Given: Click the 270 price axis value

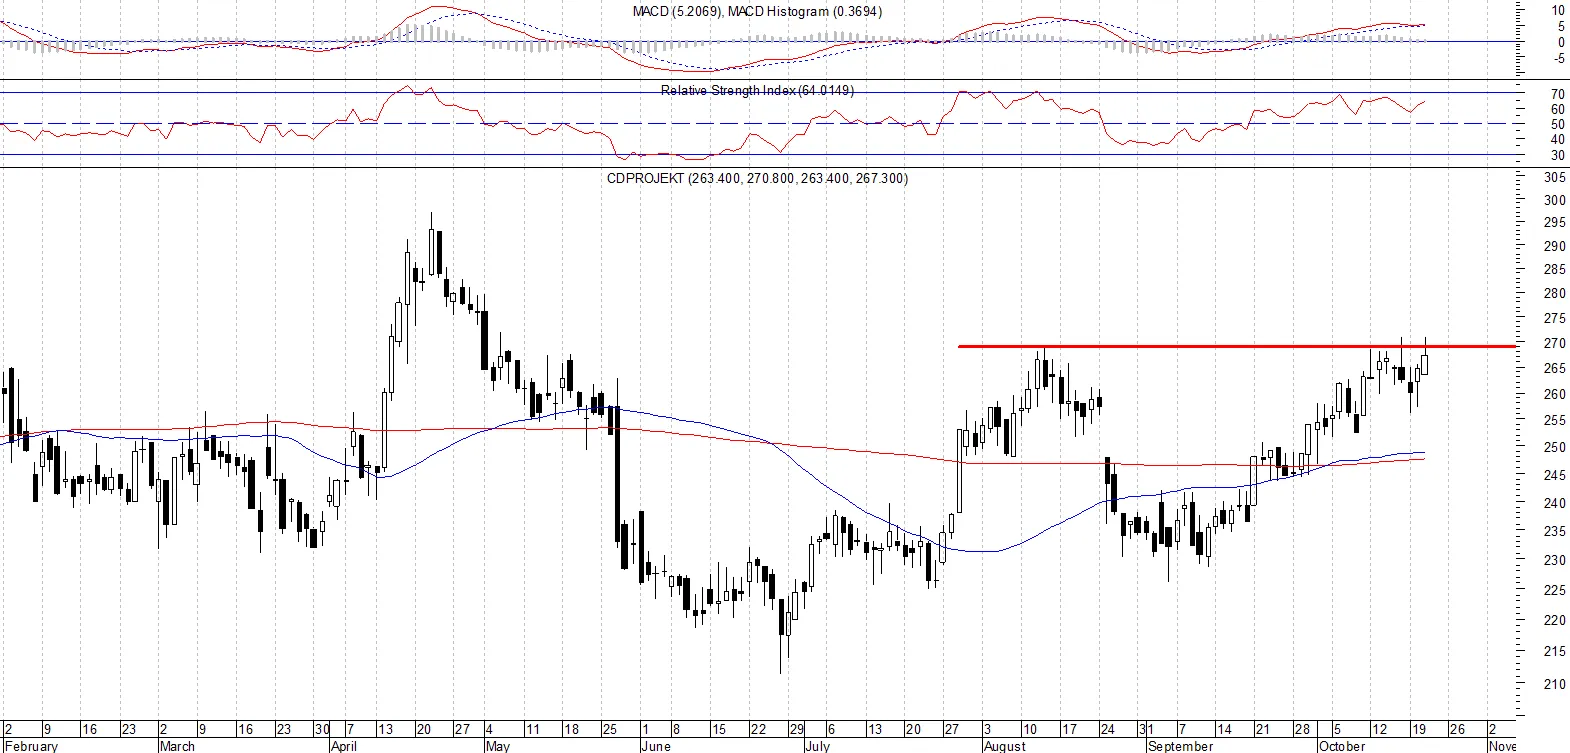Looking at the screenshot, I should pos(1555,343).
